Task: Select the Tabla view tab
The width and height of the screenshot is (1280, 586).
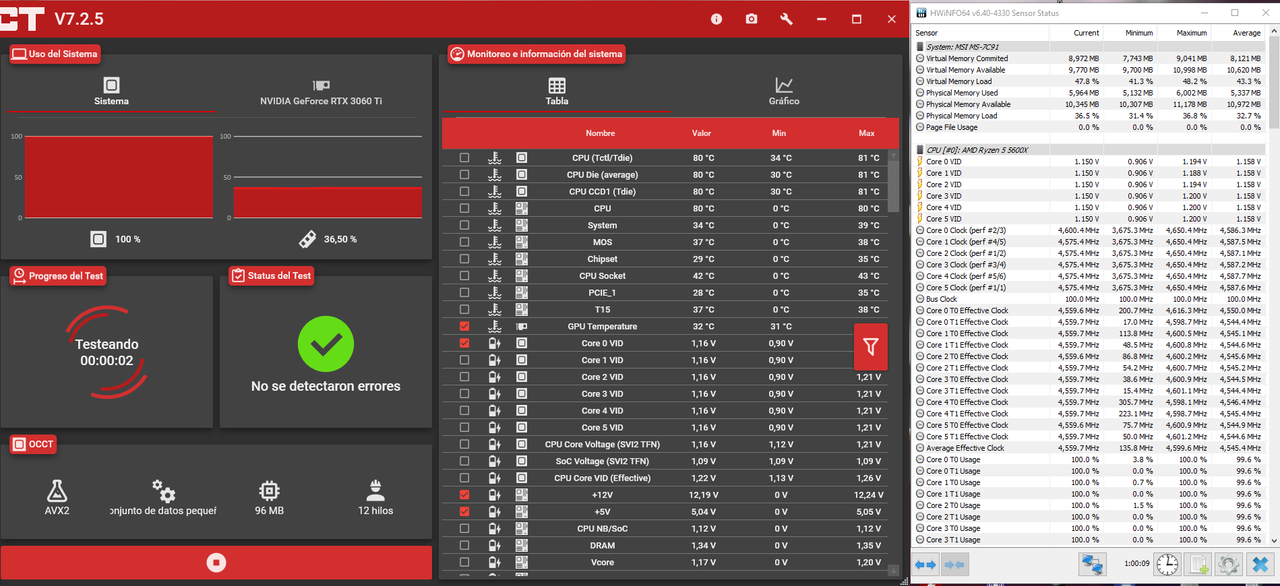Action: pyautogui.click(x=557, y=93)
